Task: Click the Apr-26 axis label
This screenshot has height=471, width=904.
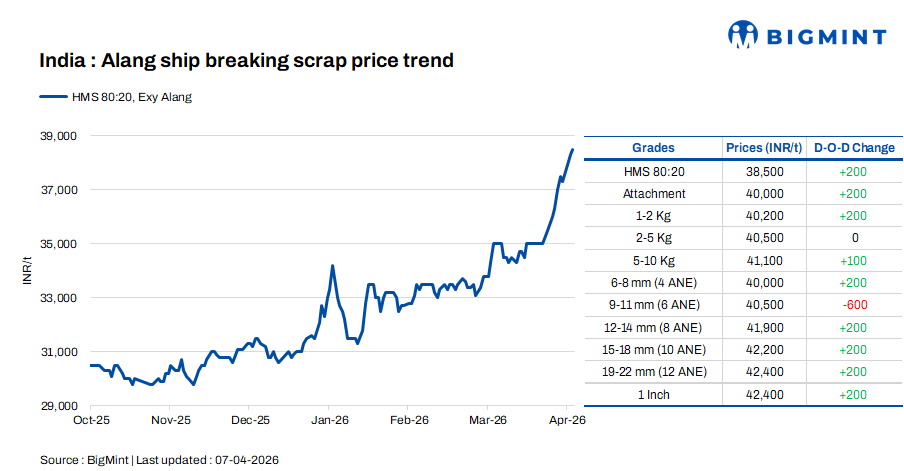Action: 565,421
